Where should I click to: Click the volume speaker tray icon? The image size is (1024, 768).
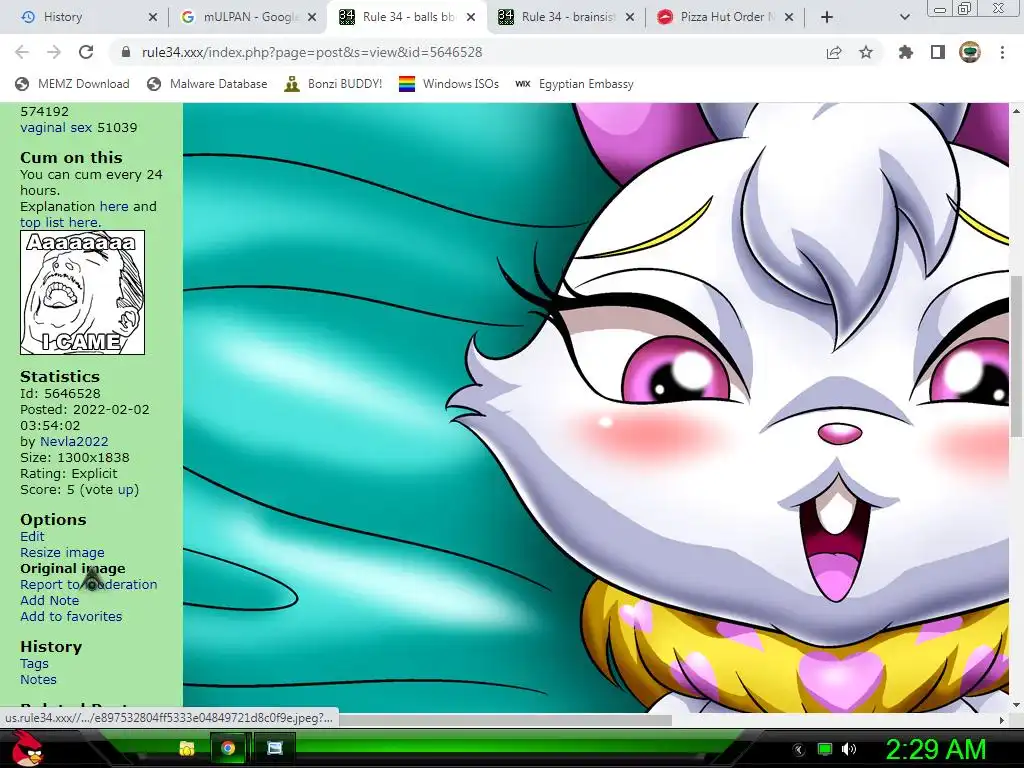(849, 749)
